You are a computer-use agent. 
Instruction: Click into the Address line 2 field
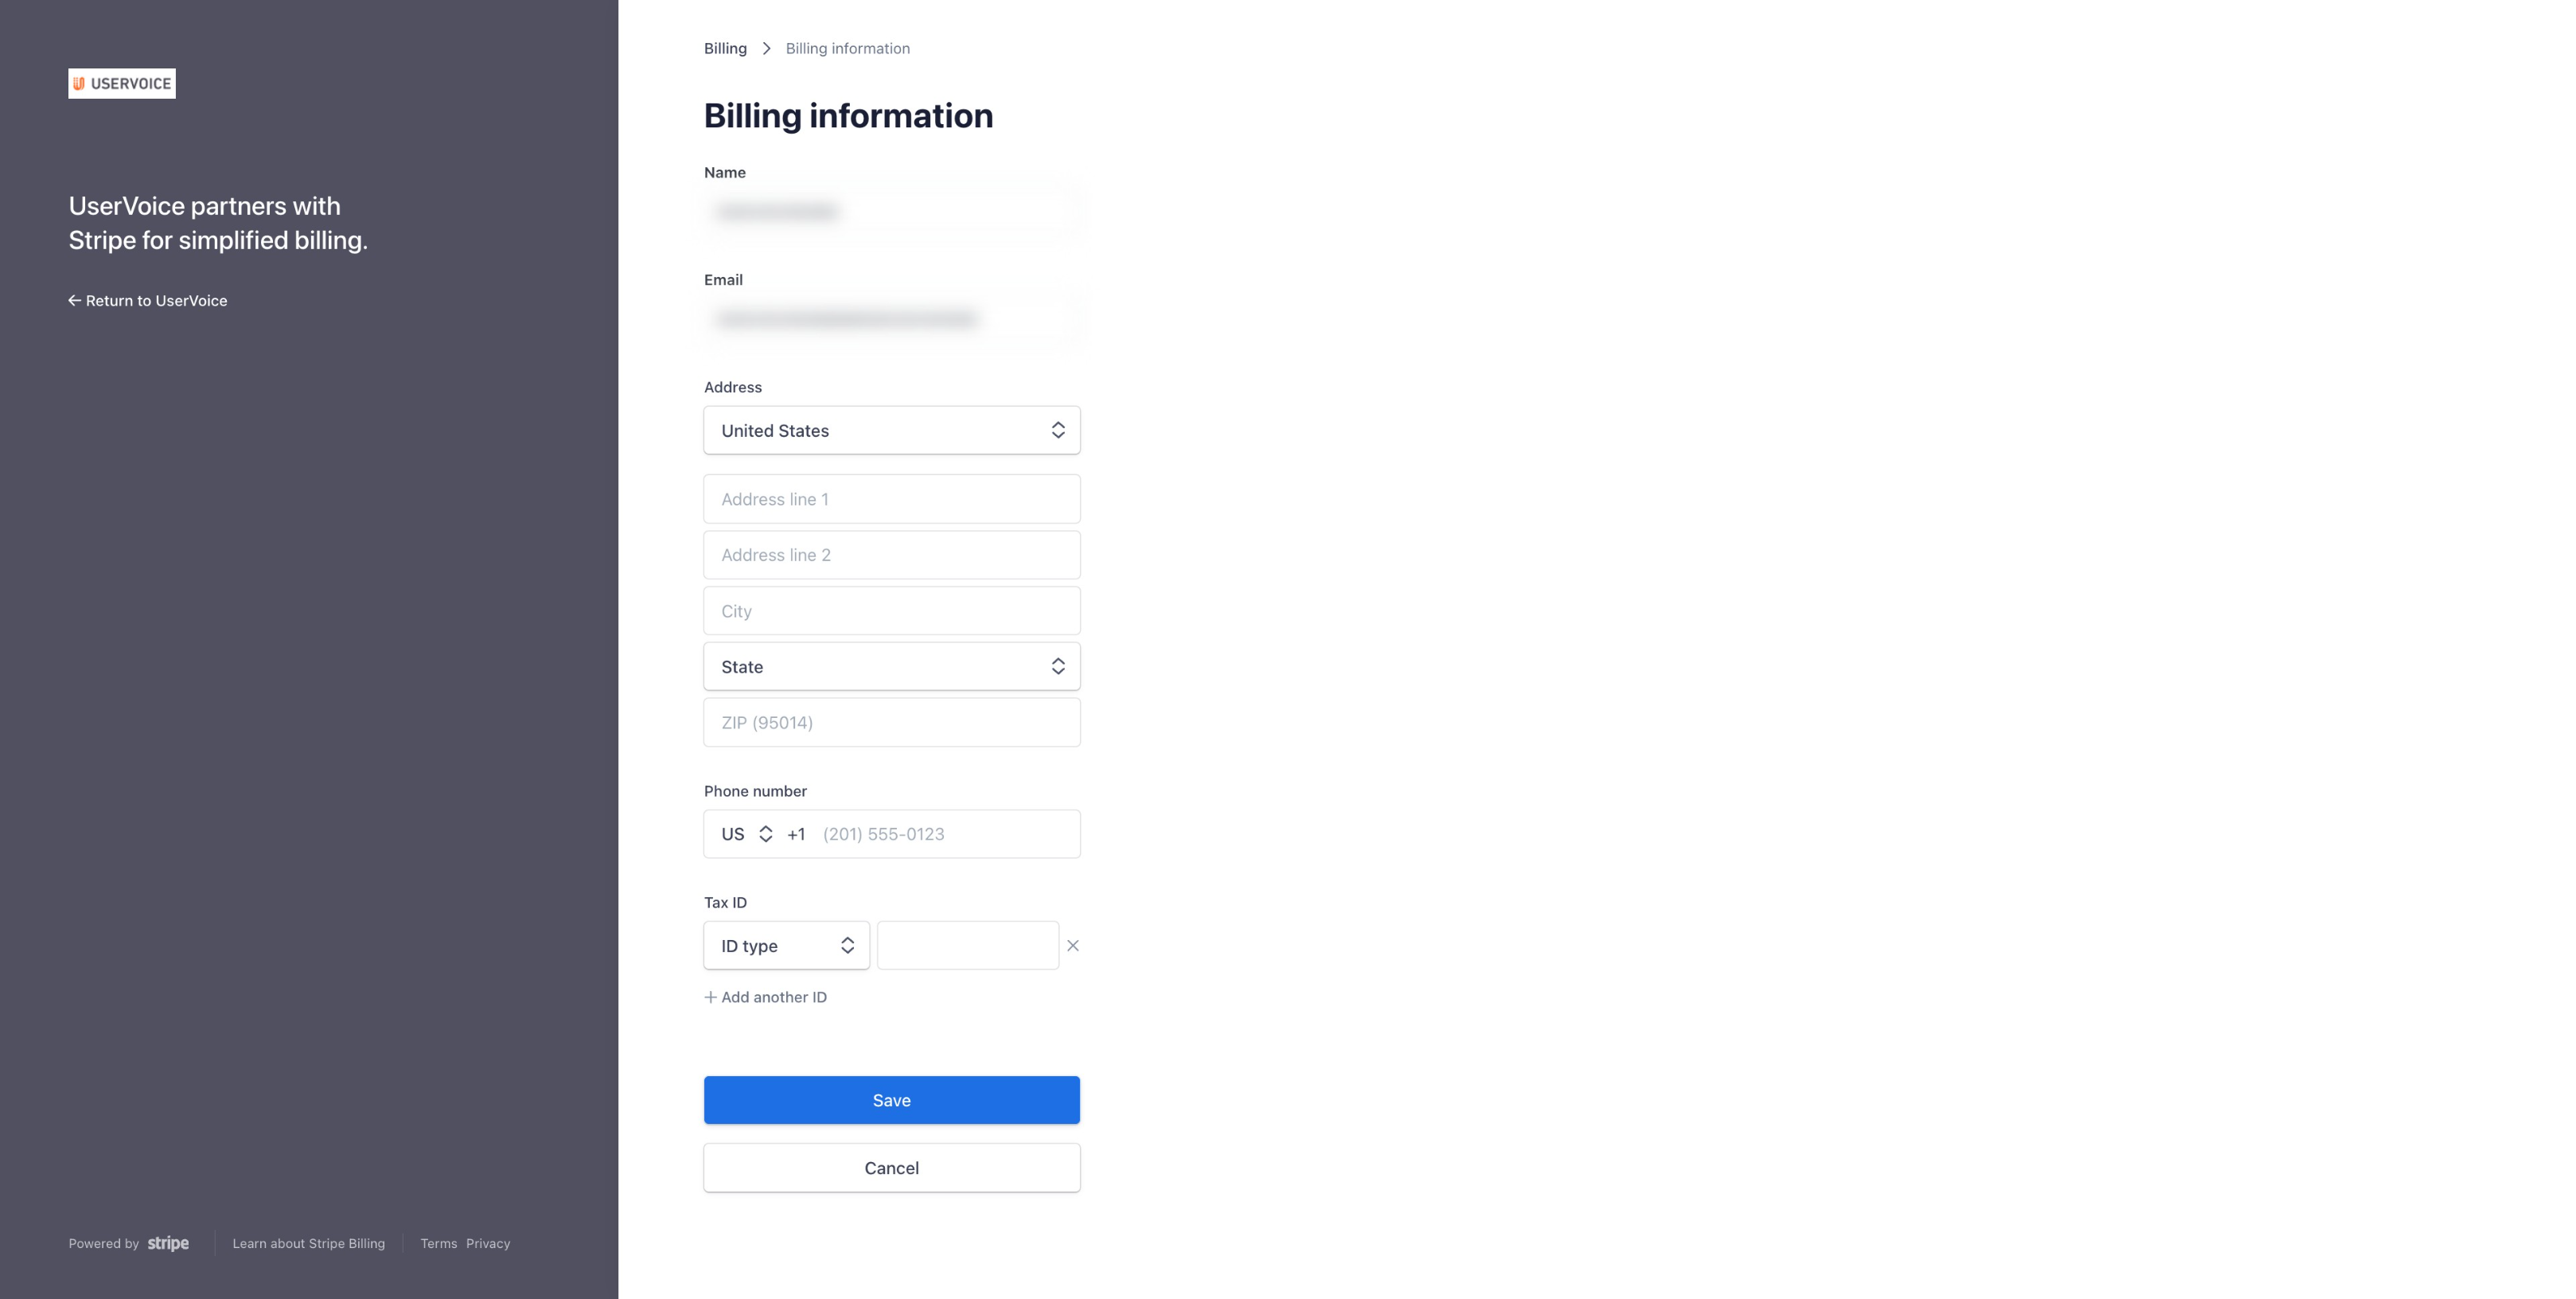point(891,555)
